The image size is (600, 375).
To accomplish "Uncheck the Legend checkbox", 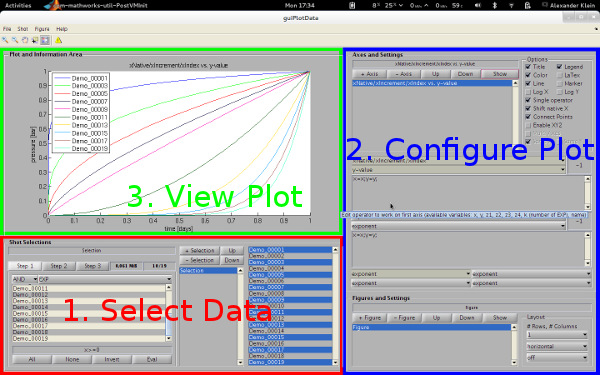I will coord(559,67).
